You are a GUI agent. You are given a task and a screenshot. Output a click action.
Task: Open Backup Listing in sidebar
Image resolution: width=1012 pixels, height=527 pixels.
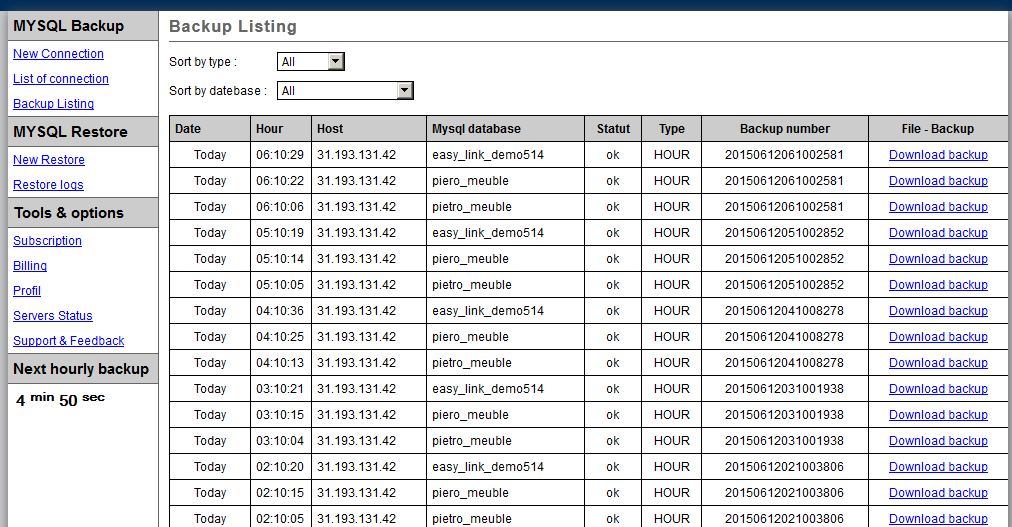click(x=53, y=104)
